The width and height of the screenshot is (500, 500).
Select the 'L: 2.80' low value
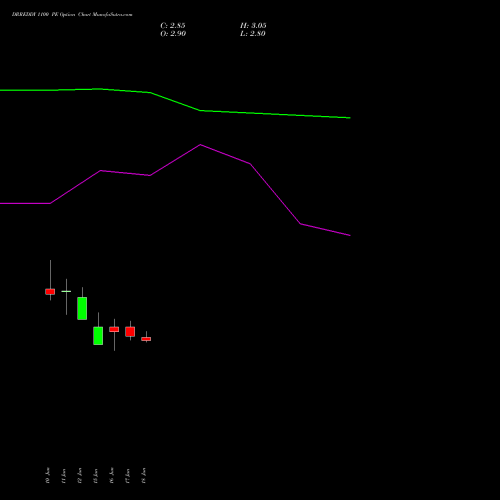point(253,34)
